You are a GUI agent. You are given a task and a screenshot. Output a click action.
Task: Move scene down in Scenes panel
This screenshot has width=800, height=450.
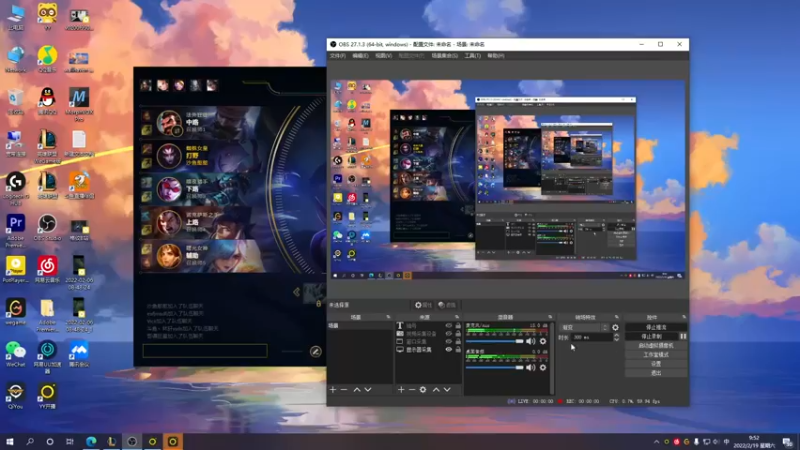pyautogui.click(x=368, y=390)
